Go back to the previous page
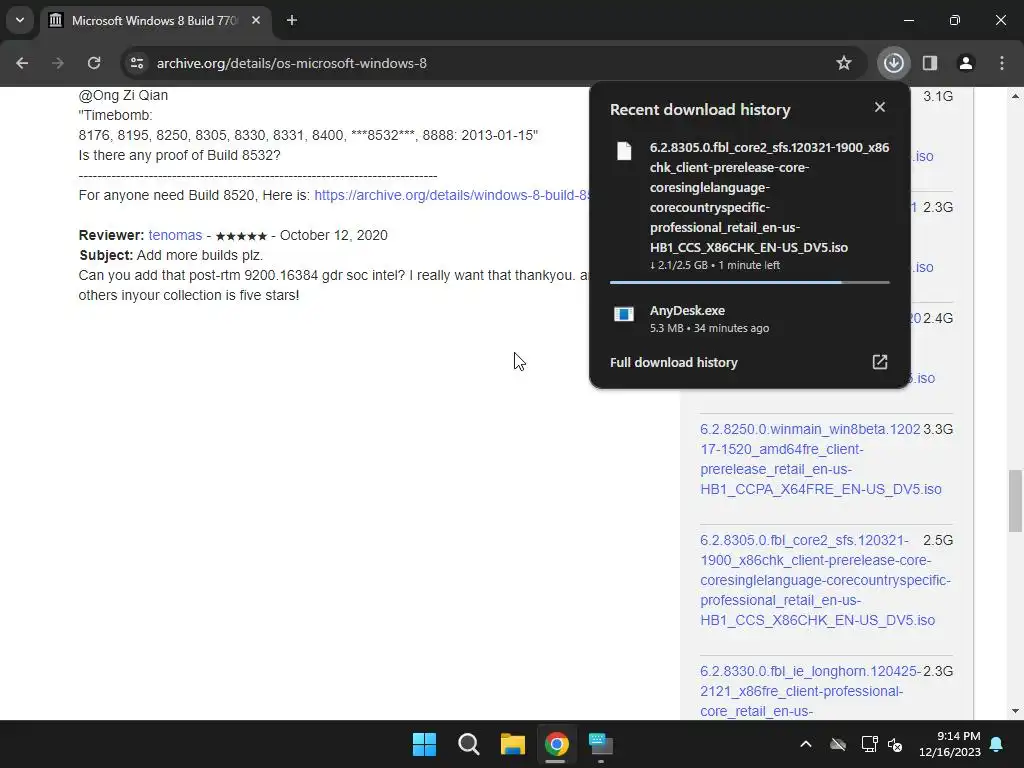The image size is (1024, 768). 22,63
